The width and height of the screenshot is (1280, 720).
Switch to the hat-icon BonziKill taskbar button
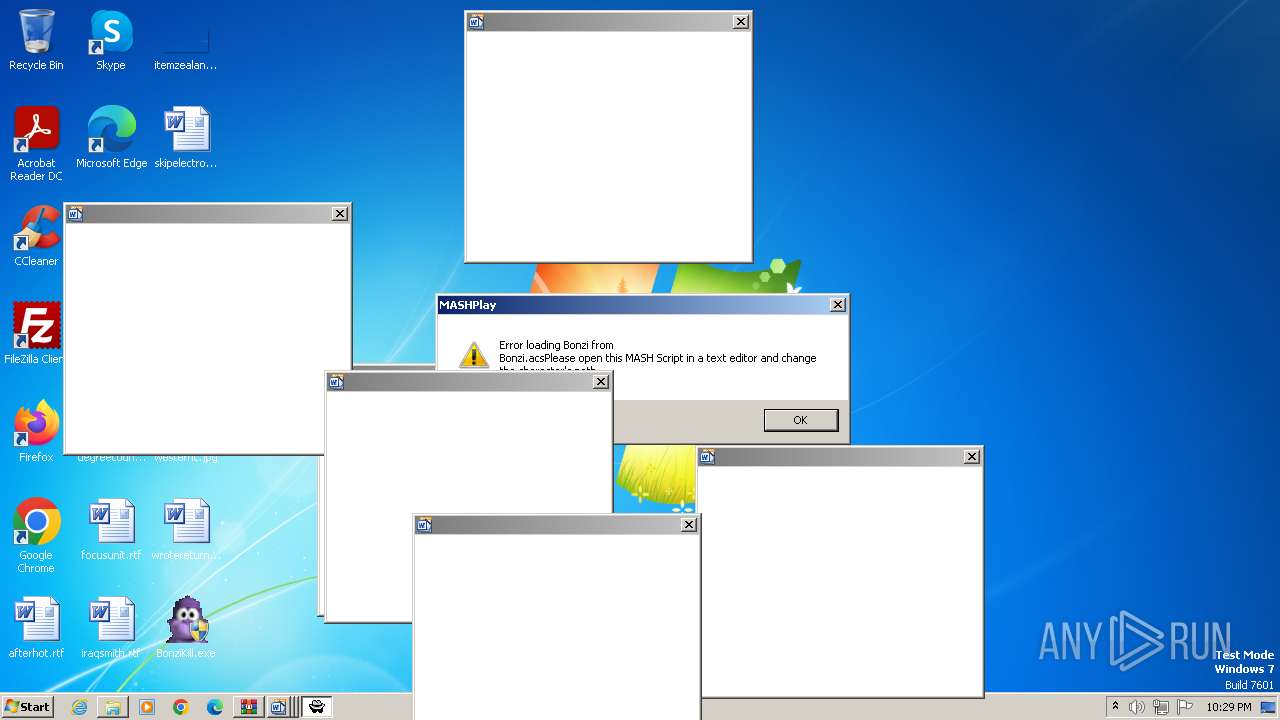[x=317, y=707]
